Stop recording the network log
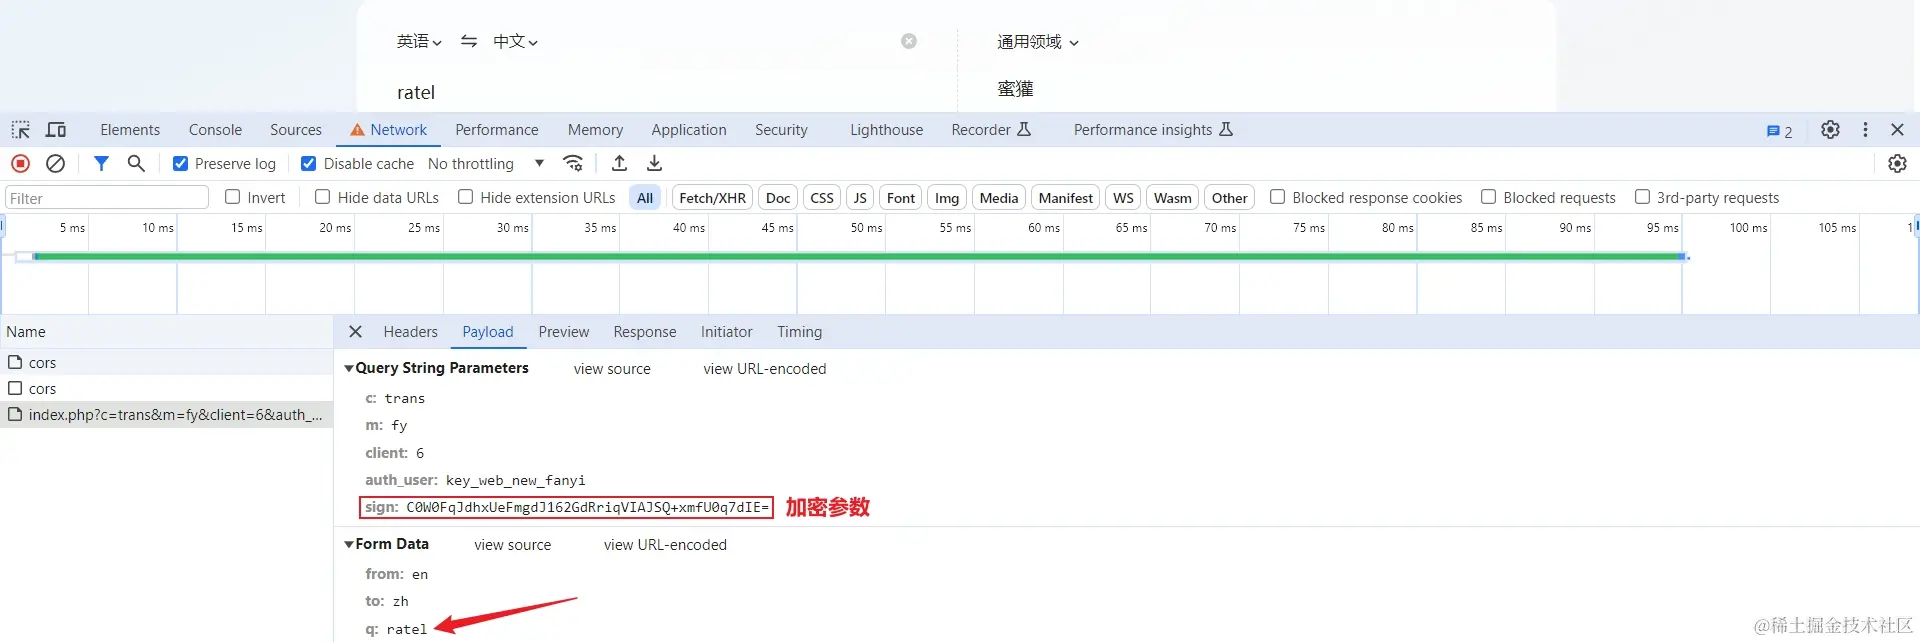 [x=20, y=163]
